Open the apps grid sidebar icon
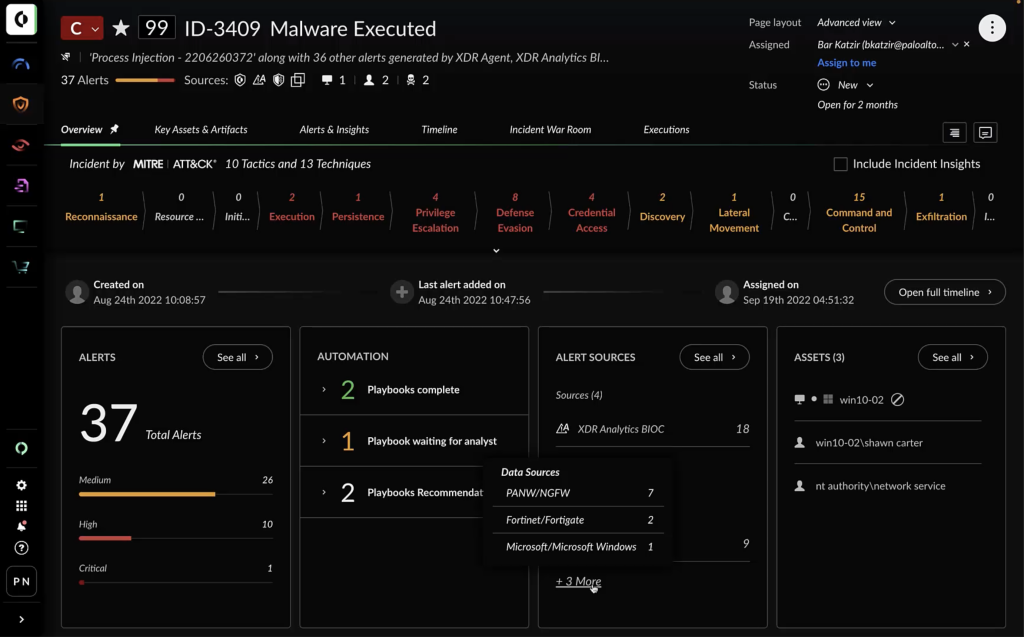The width and height of the screenshot is (1024, 637). click(x=22, y=506)
